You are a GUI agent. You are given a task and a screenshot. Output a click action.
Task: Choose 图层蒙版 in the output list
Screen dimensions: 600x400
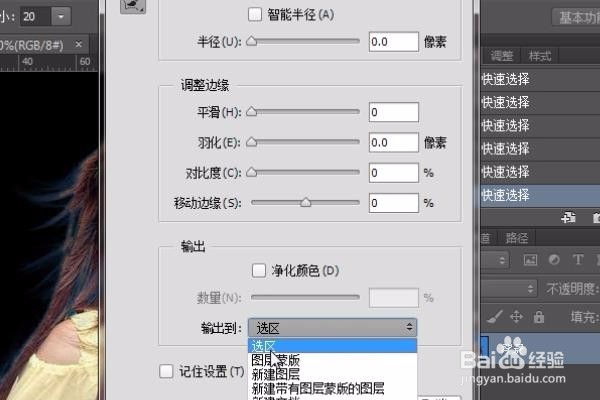333,360
